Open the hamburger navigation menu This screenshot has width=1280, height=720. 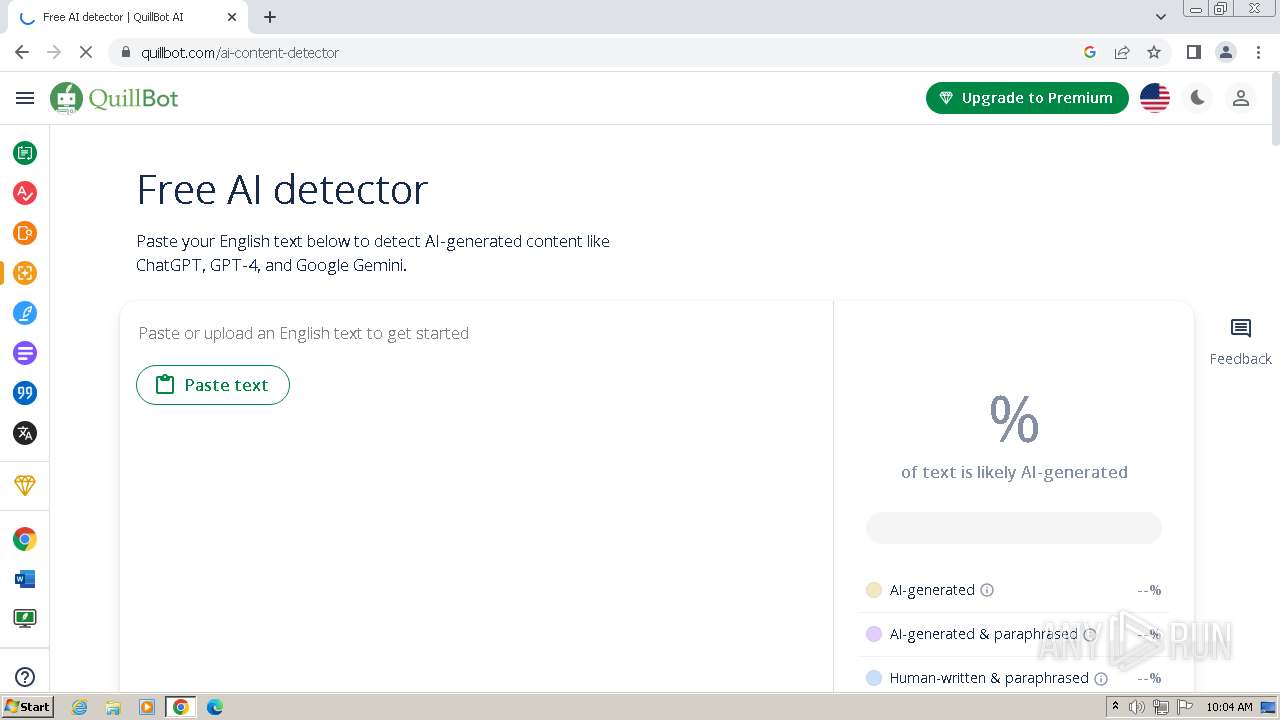point(25,98)
